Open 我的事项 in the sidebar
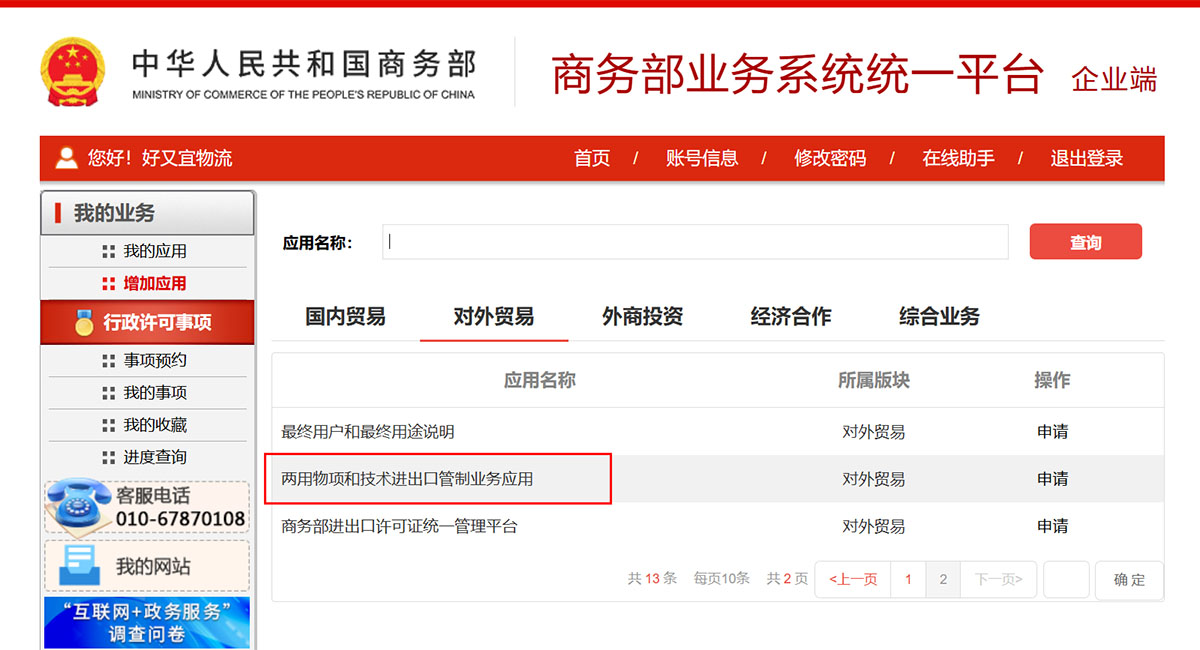1200x650 pixels. coord(155,393)
